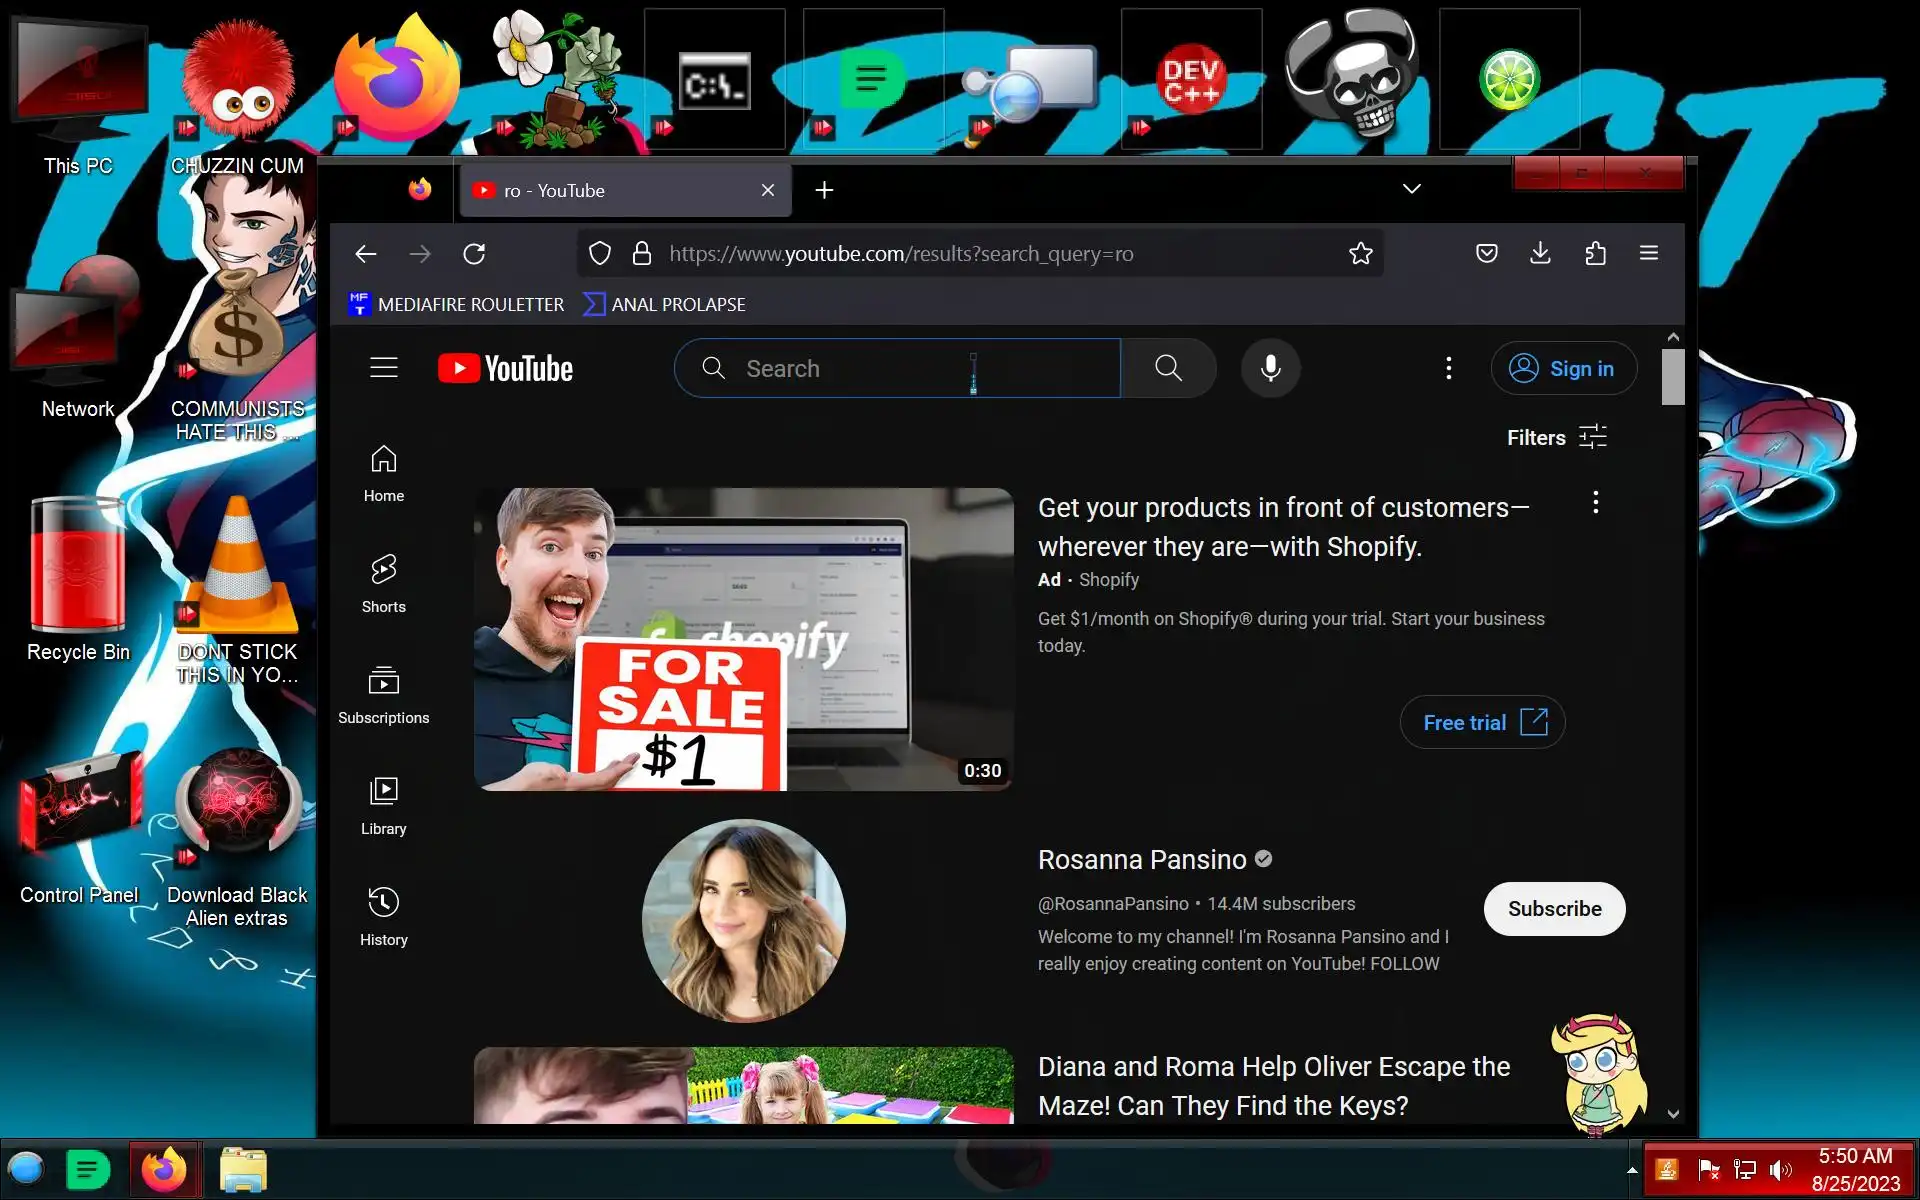This screenshot has height=1200, width=1920.
Task: Expand list all tabs chevron
Action: point(1411,189)
